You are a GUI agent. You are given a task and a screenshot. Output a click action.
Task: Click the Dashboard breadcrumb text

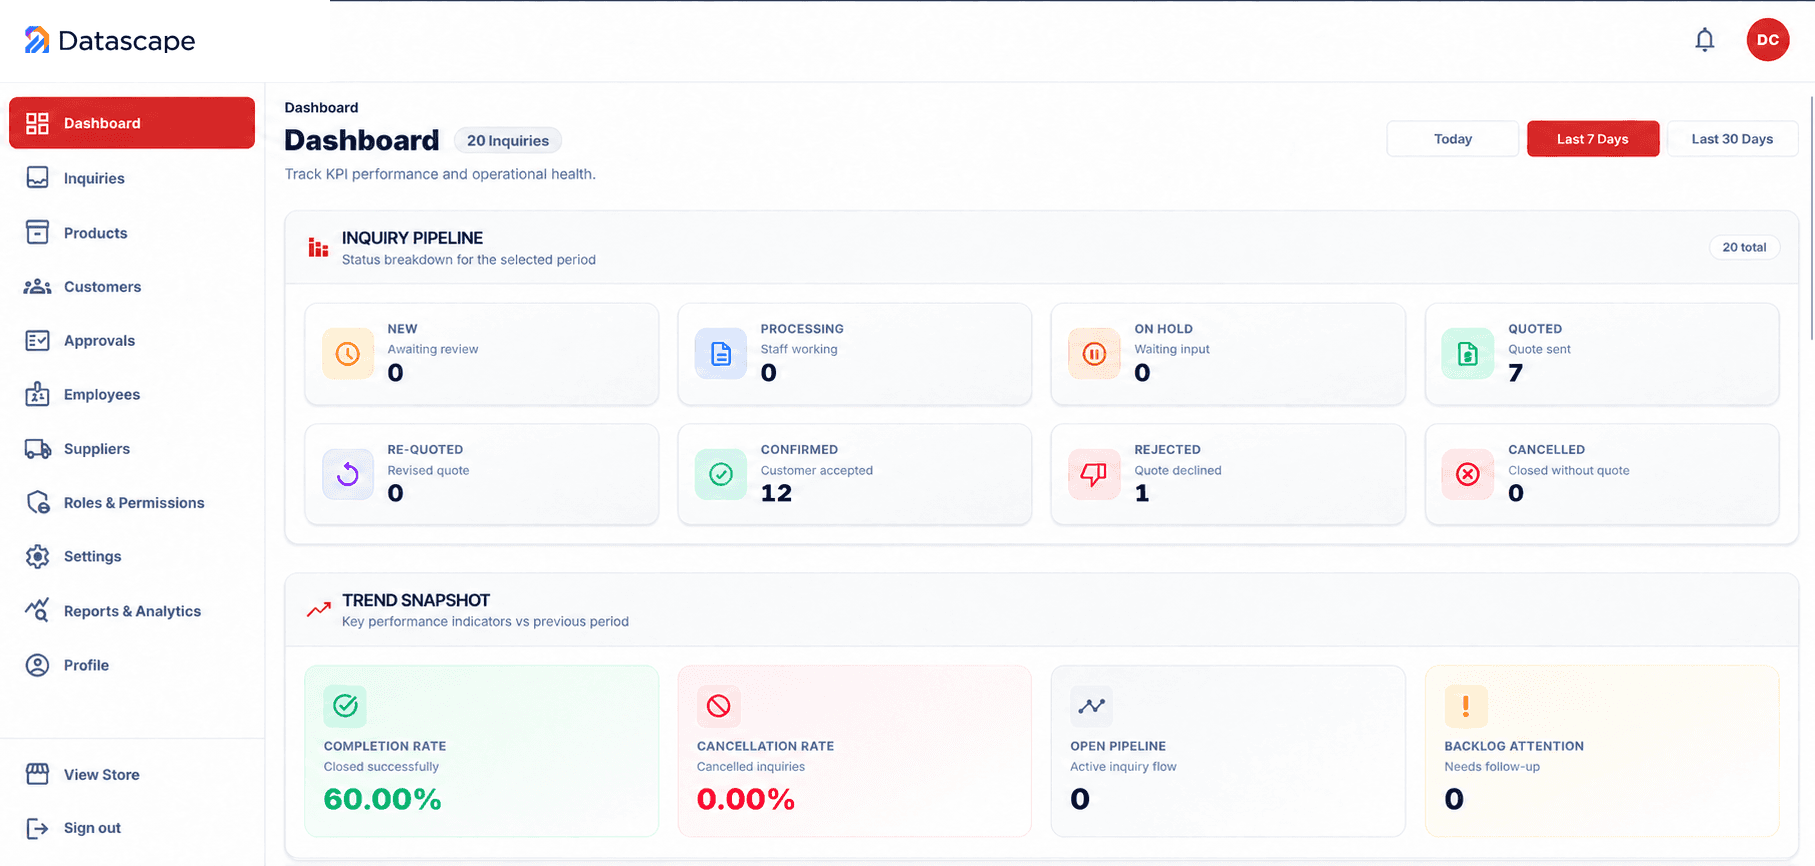[321, 108]
